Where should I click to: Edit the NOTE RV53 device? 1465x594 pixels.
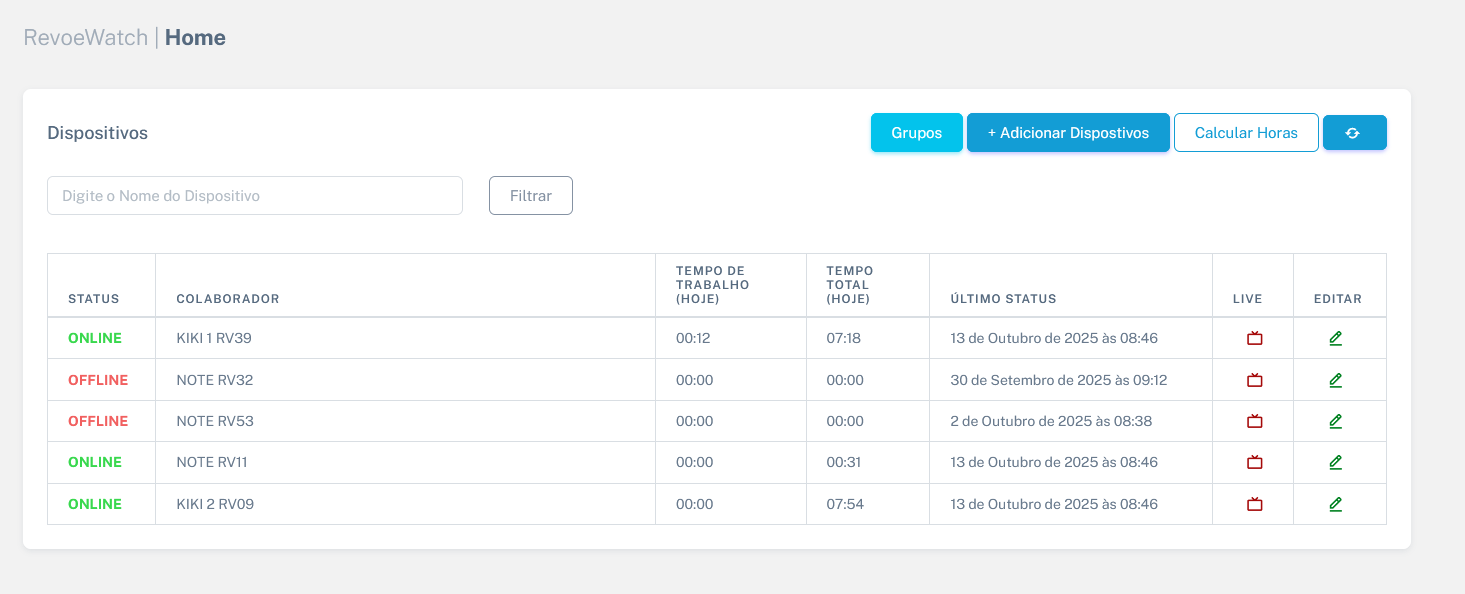tap(1335, 422)
